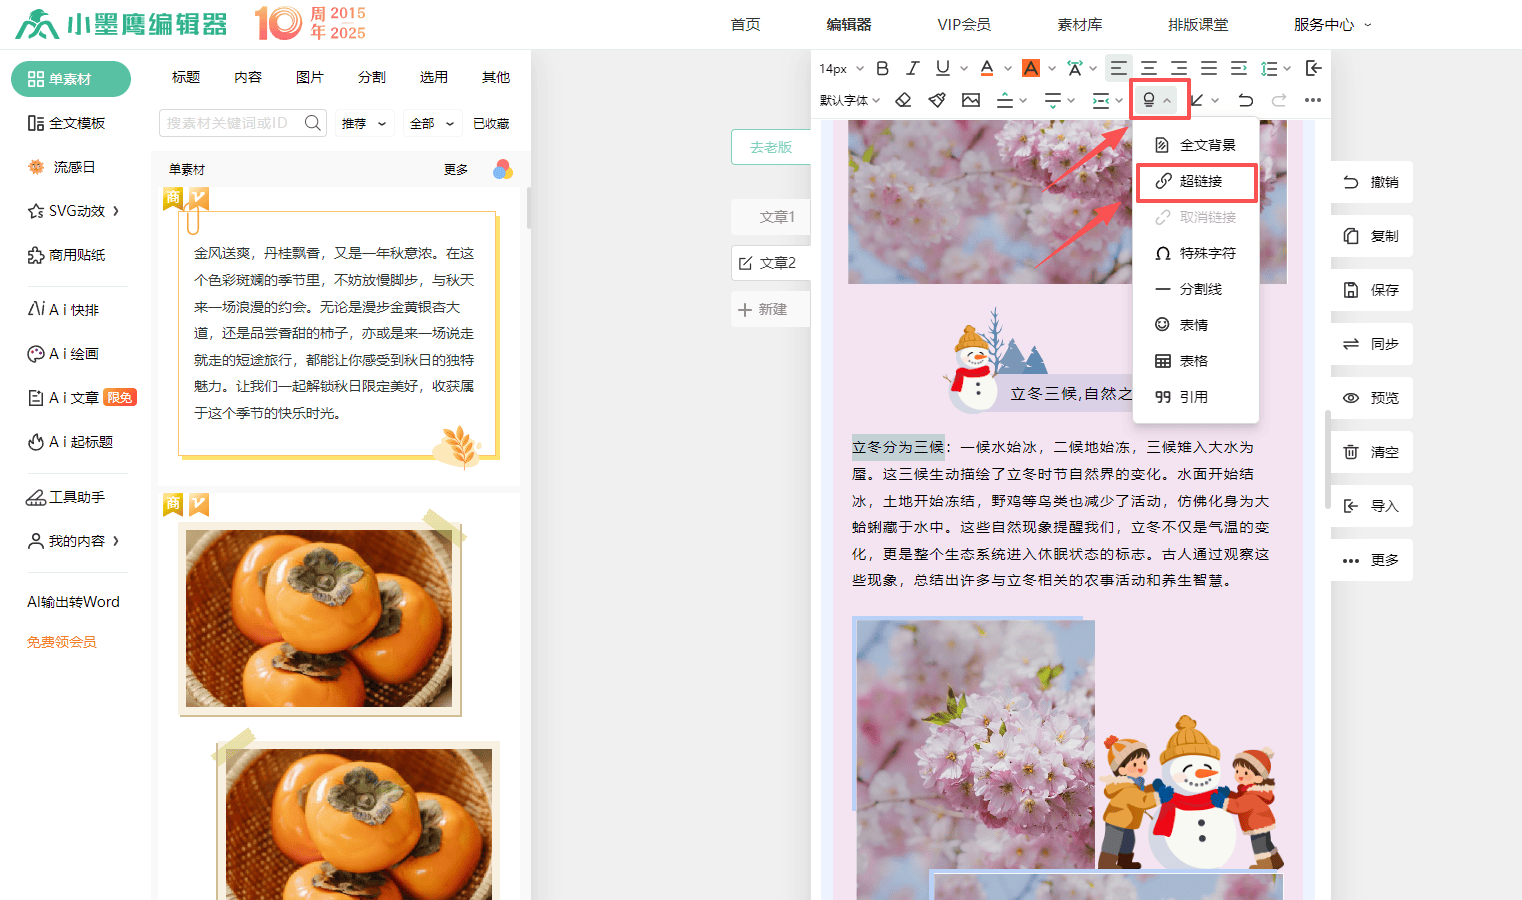Select 超链接 from the dropdown menu
Viewport: 1522px width, 900px height.
(1197, 181)
